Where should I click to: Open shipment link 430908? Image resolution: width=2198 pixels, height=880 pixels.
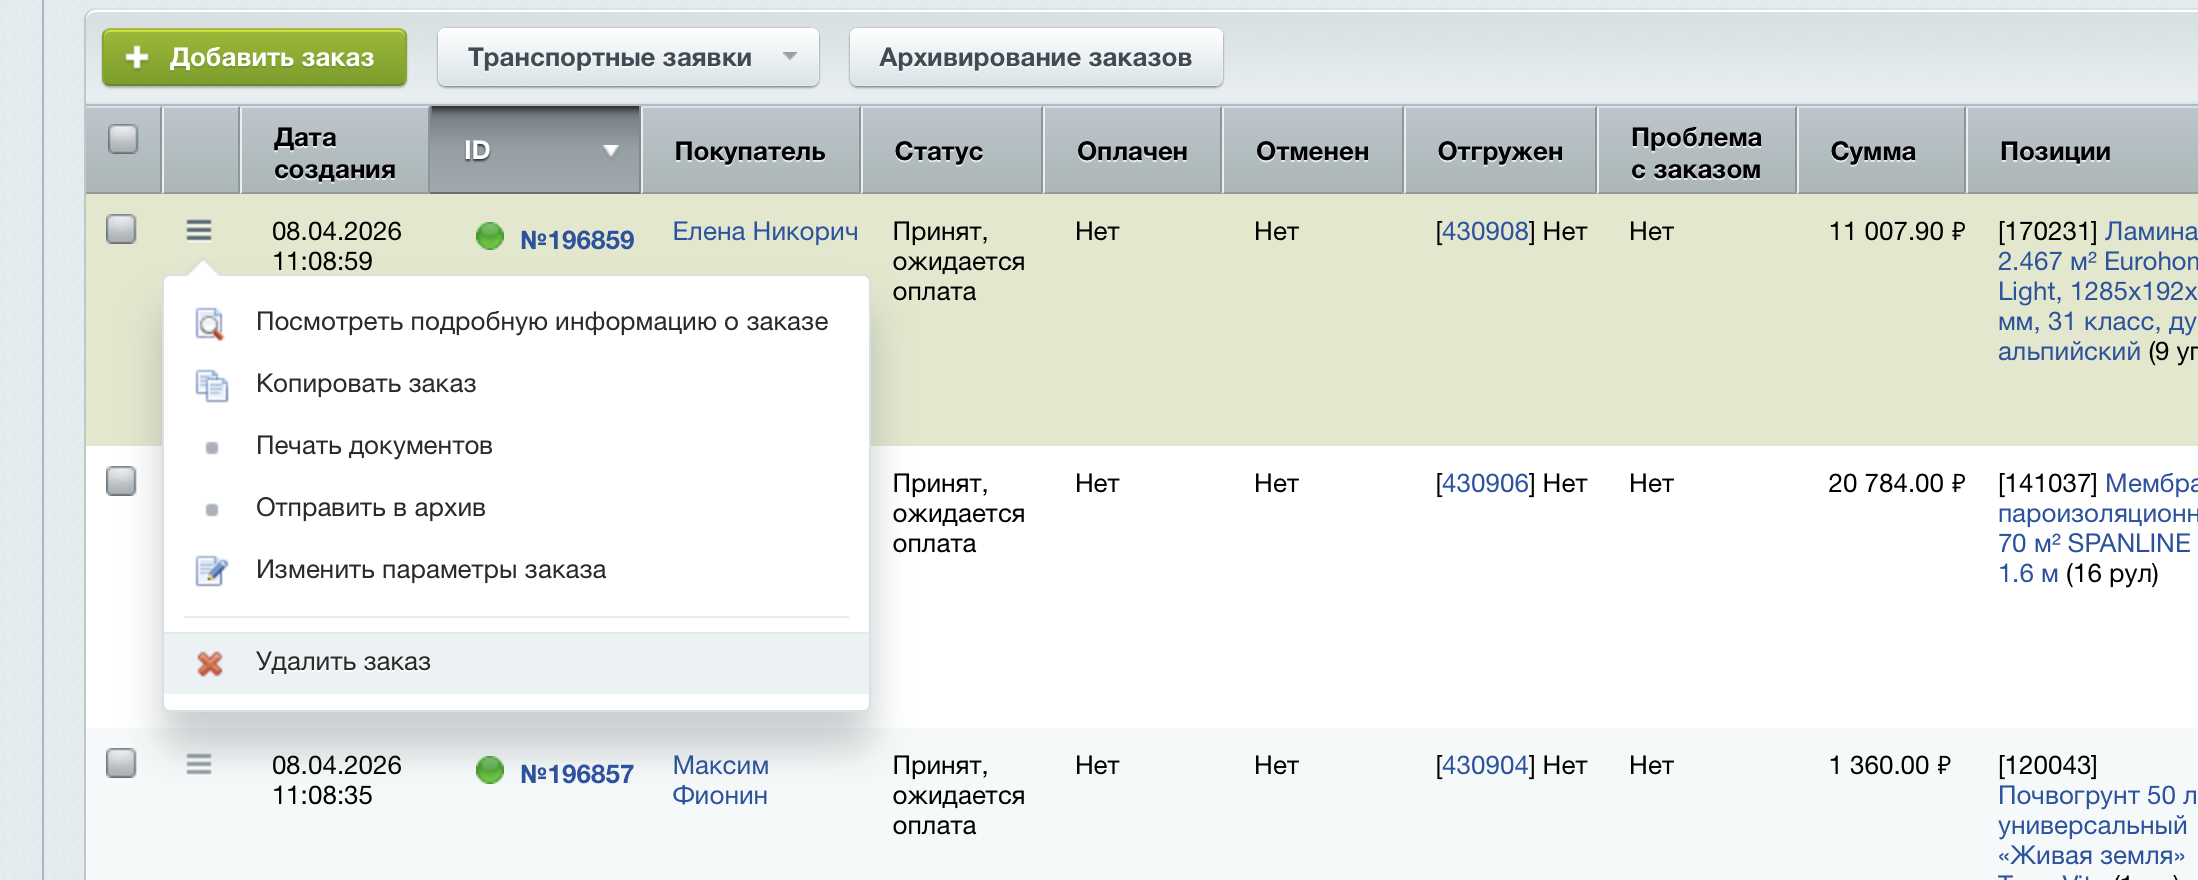[1485, 231]
